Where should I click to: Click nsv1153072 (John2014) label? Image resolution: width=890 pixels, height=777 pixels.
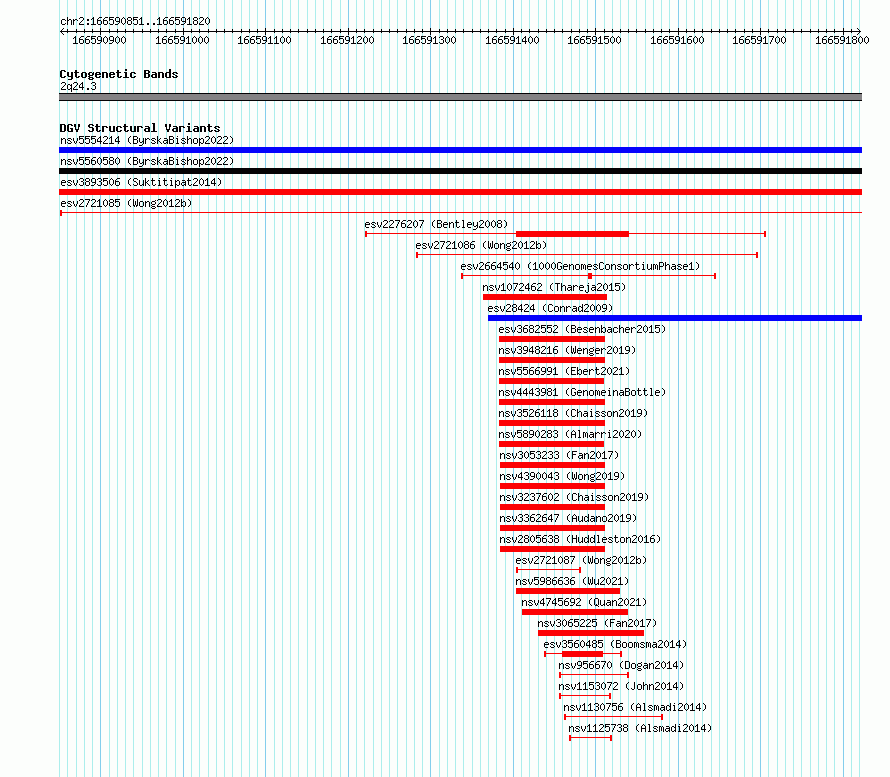click(621, 686)
